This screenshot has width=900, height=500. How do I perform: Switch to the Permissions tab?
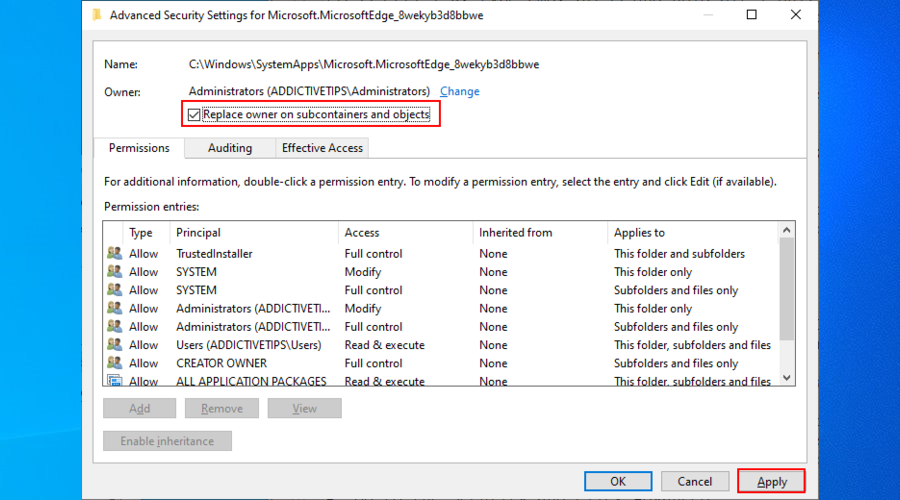[x=139, y=148]
